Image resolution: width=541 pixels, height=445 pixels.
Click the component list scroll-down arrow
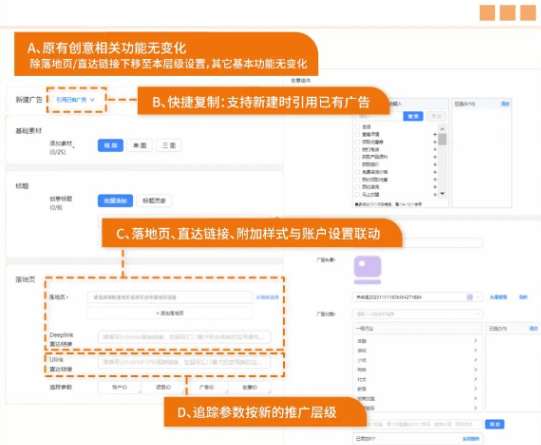[x=442, y=194]
